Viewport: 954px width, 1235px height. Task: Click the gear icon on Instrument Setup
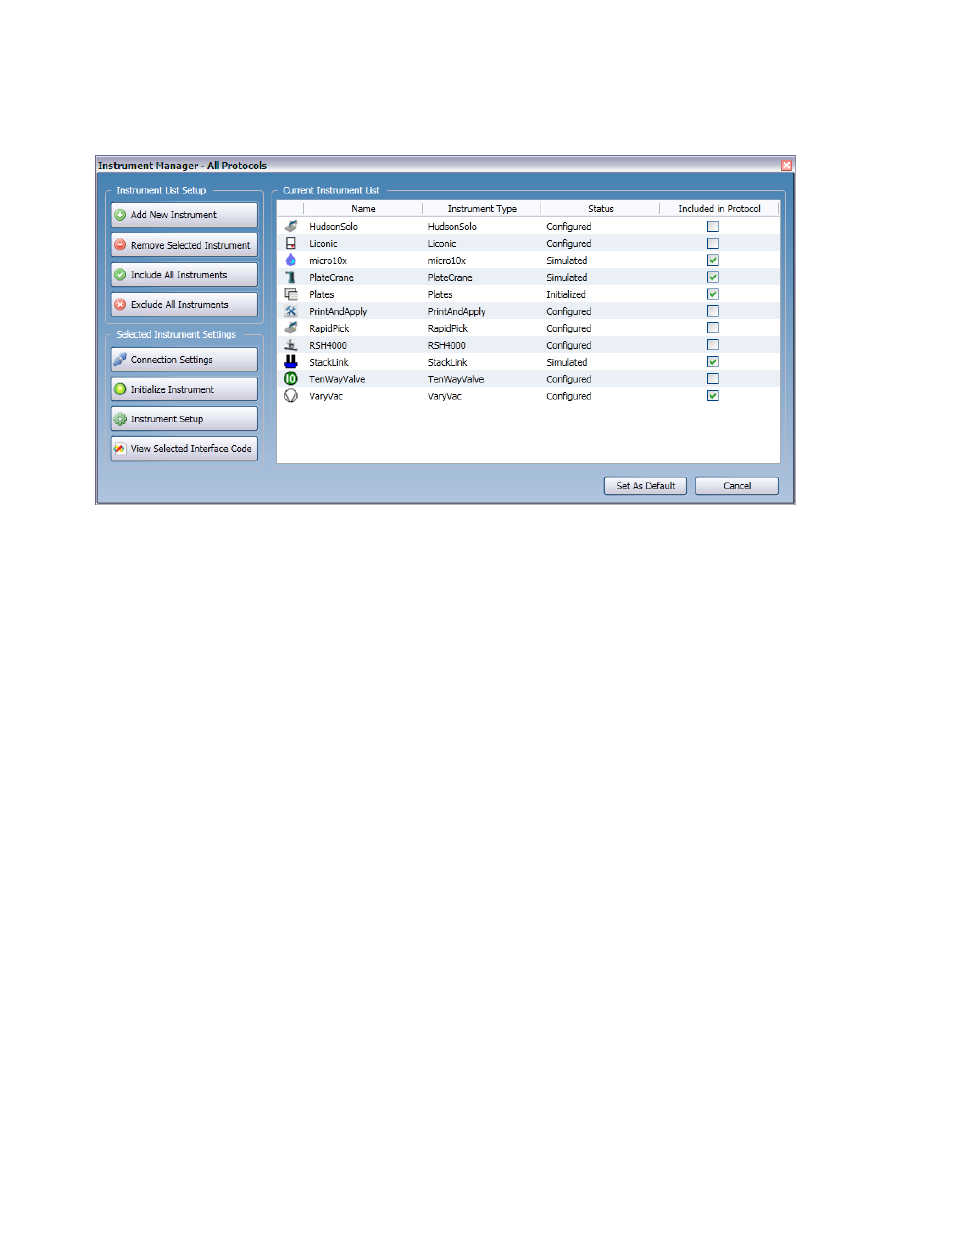pyautogui.click(x=120, y=419)
